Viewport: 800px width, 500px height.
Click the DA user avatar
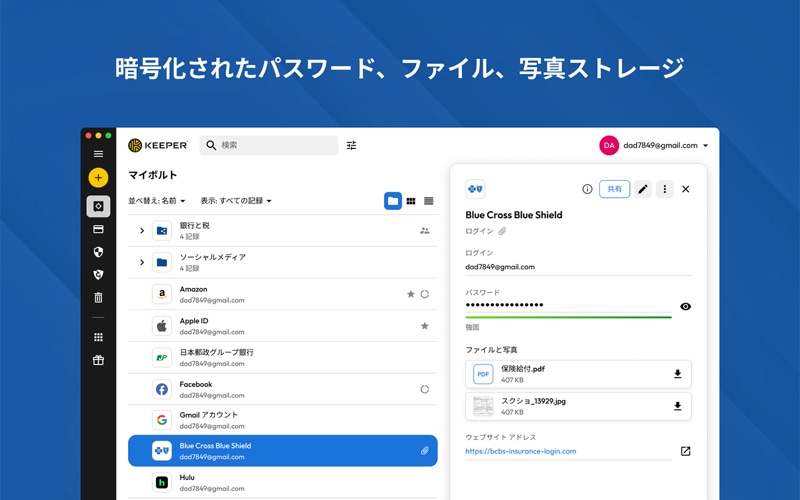tap(609, 145)
